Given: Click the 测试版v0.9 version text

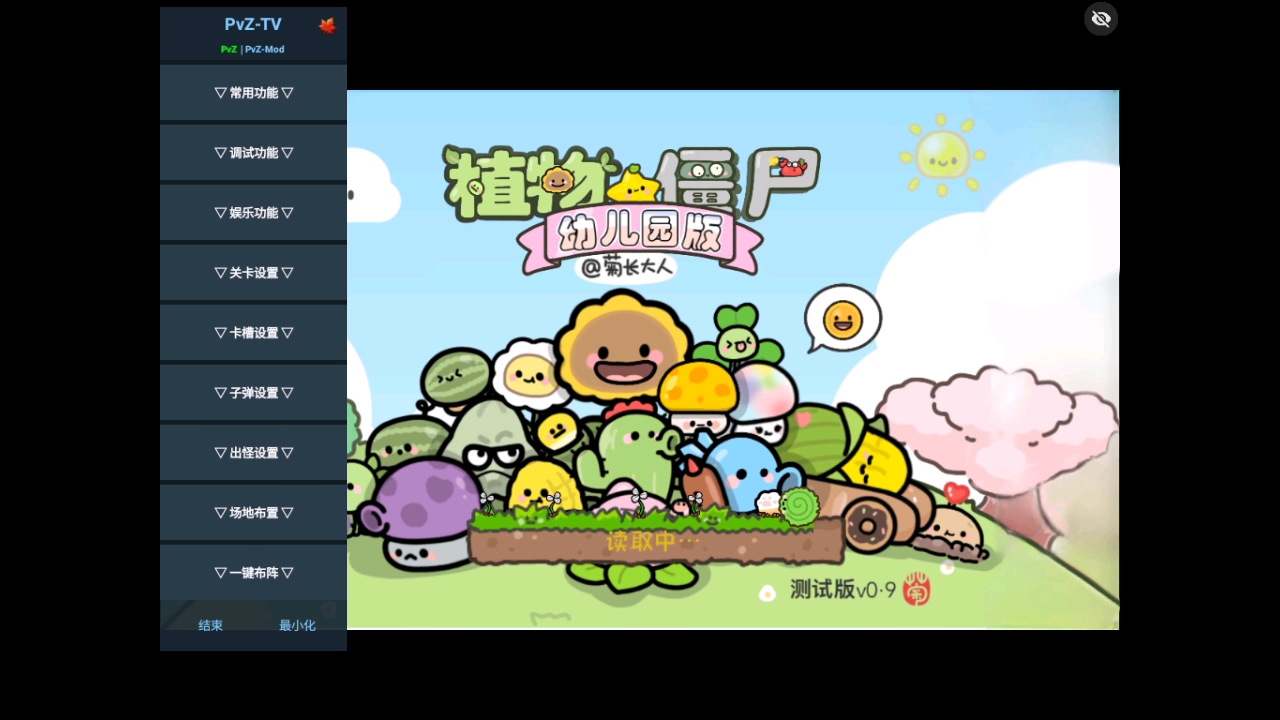Looking at the screenshot, I should [x=843, y=589].
